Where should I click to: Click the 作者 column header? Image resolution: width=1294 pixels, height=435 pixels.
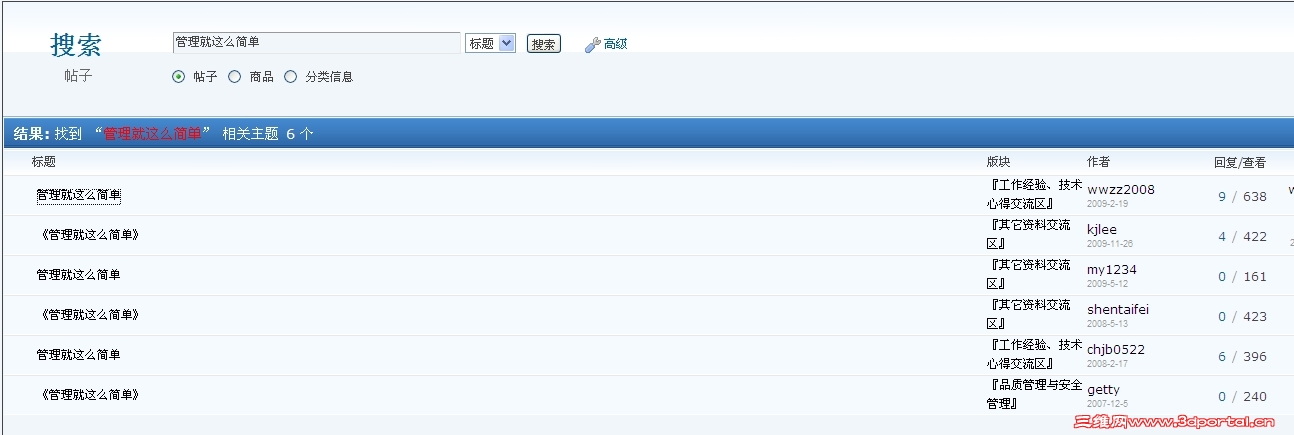[x=1099, y=162]
